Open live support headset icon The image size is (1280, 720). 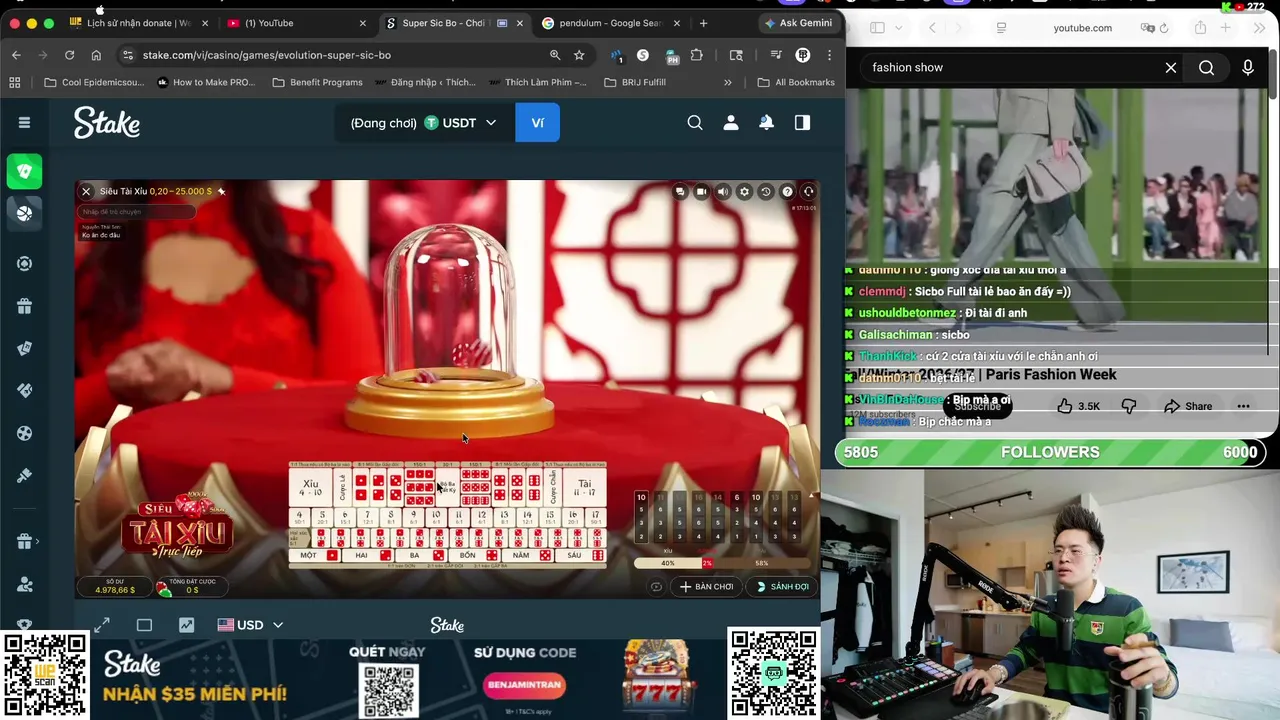(809, 192)
